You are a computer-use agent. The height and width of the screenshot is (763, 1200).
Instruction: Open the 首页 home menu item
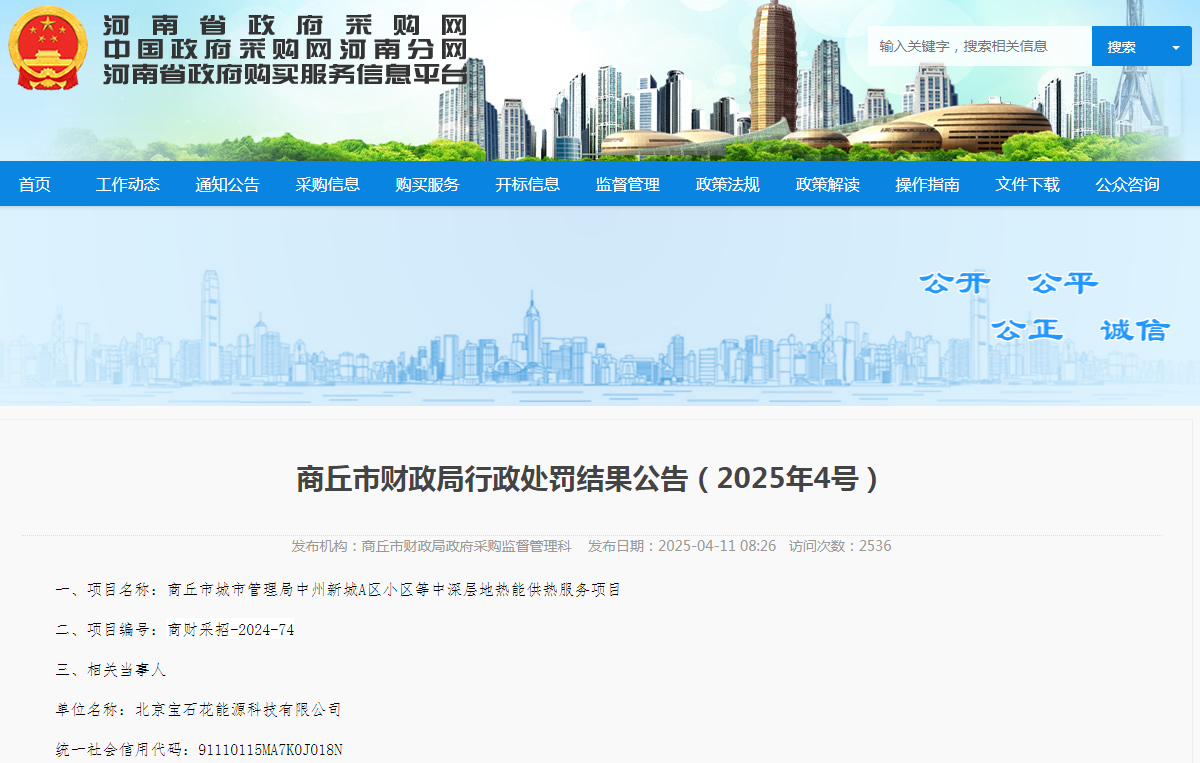click(34, 184)
